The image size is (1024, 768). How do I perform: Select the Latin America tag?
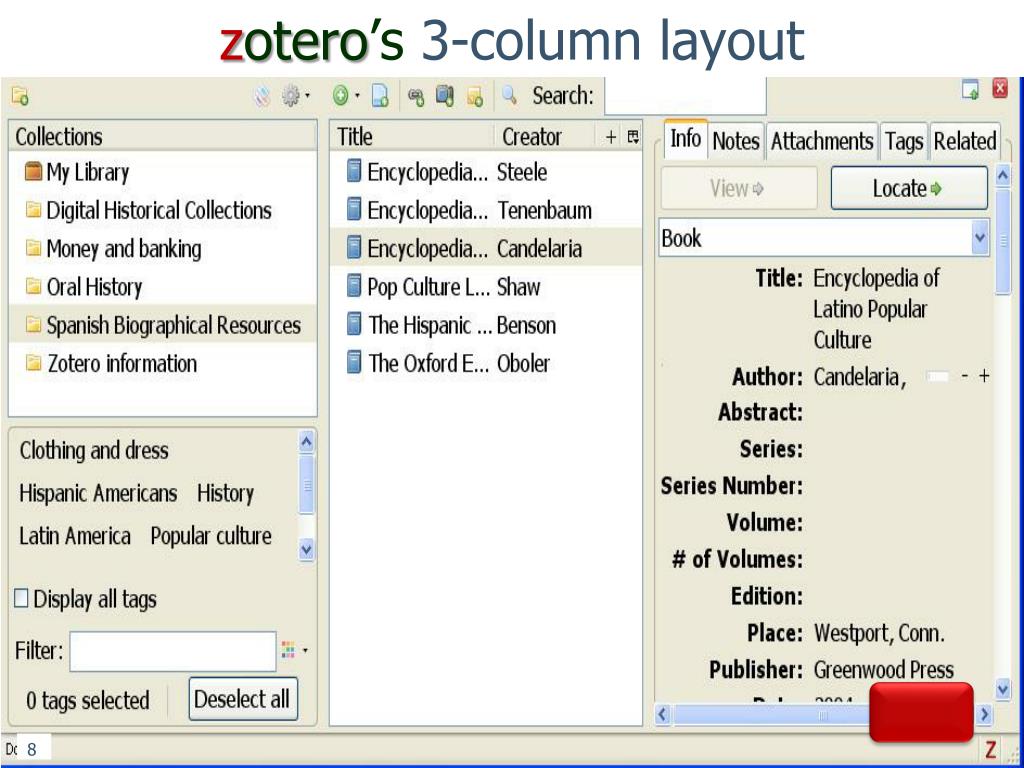[x=74, y=536]
